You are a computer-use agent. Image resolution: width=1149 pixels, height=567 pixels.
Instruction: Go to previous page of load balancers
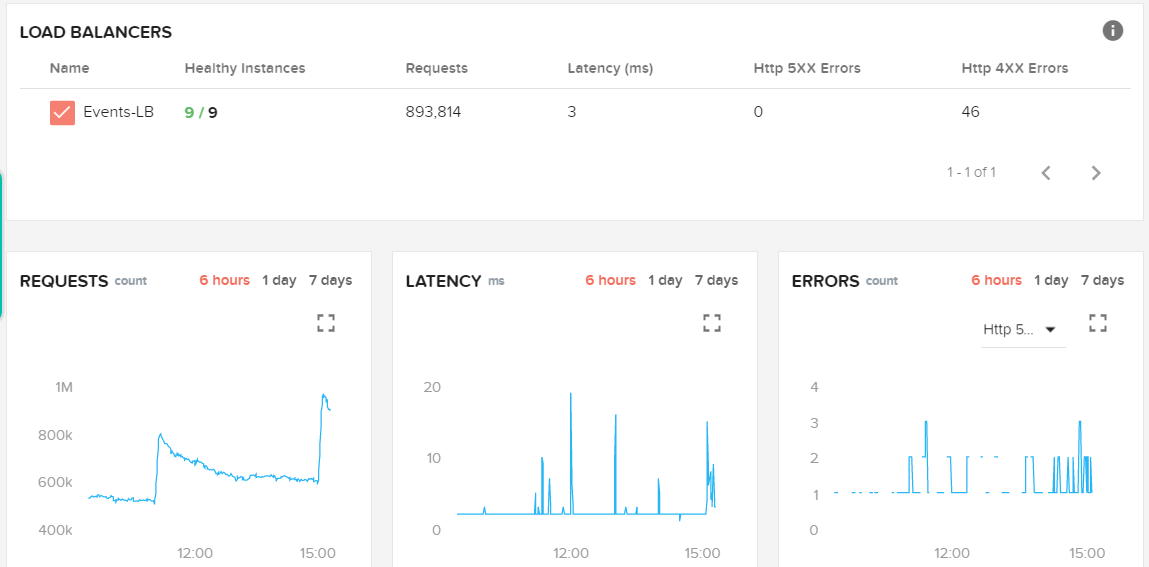[x=1046, y=173]
